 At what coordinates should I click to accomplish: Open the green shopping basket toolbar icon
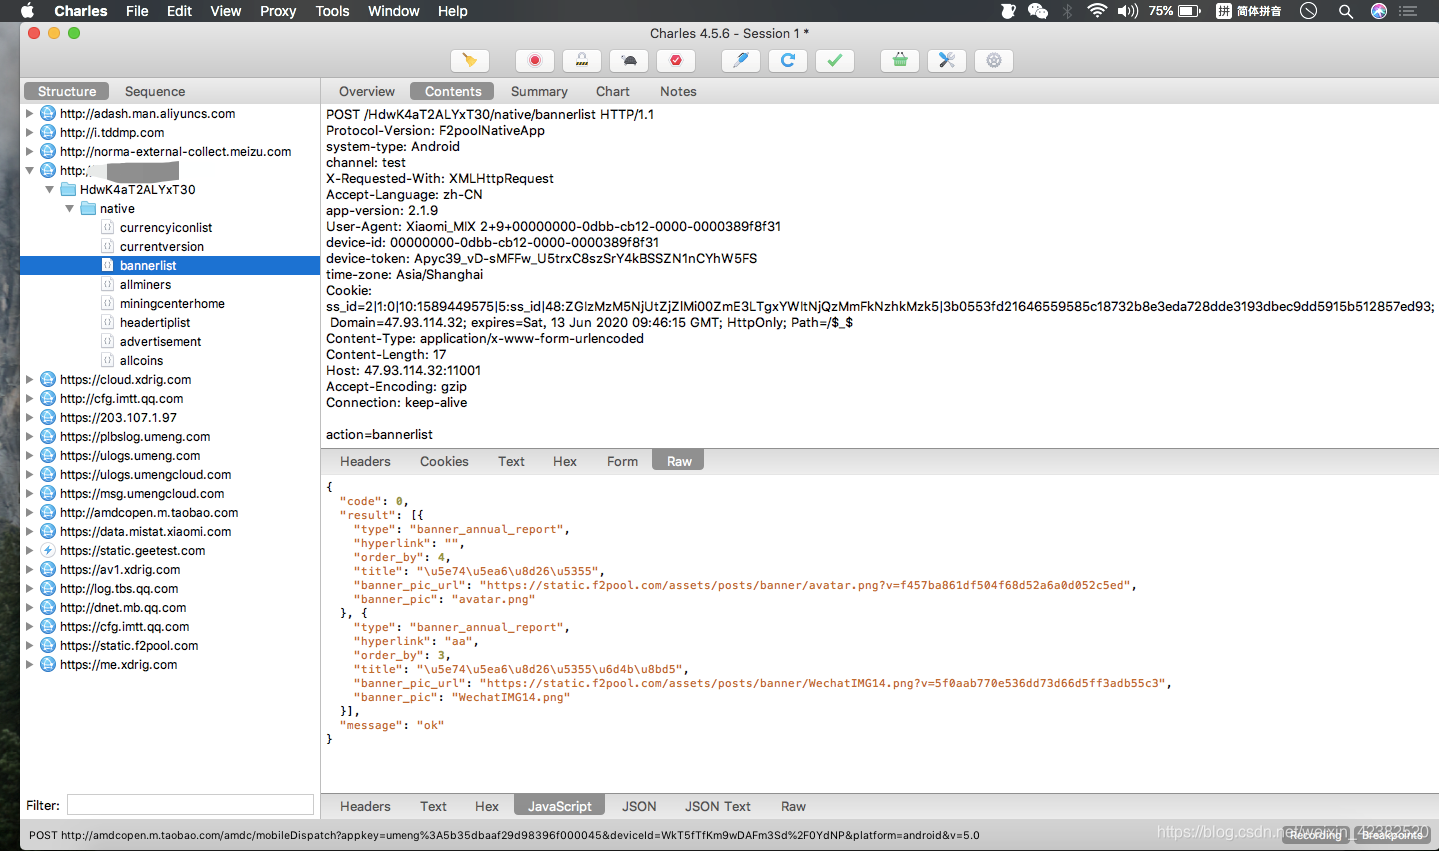(900, 60)
